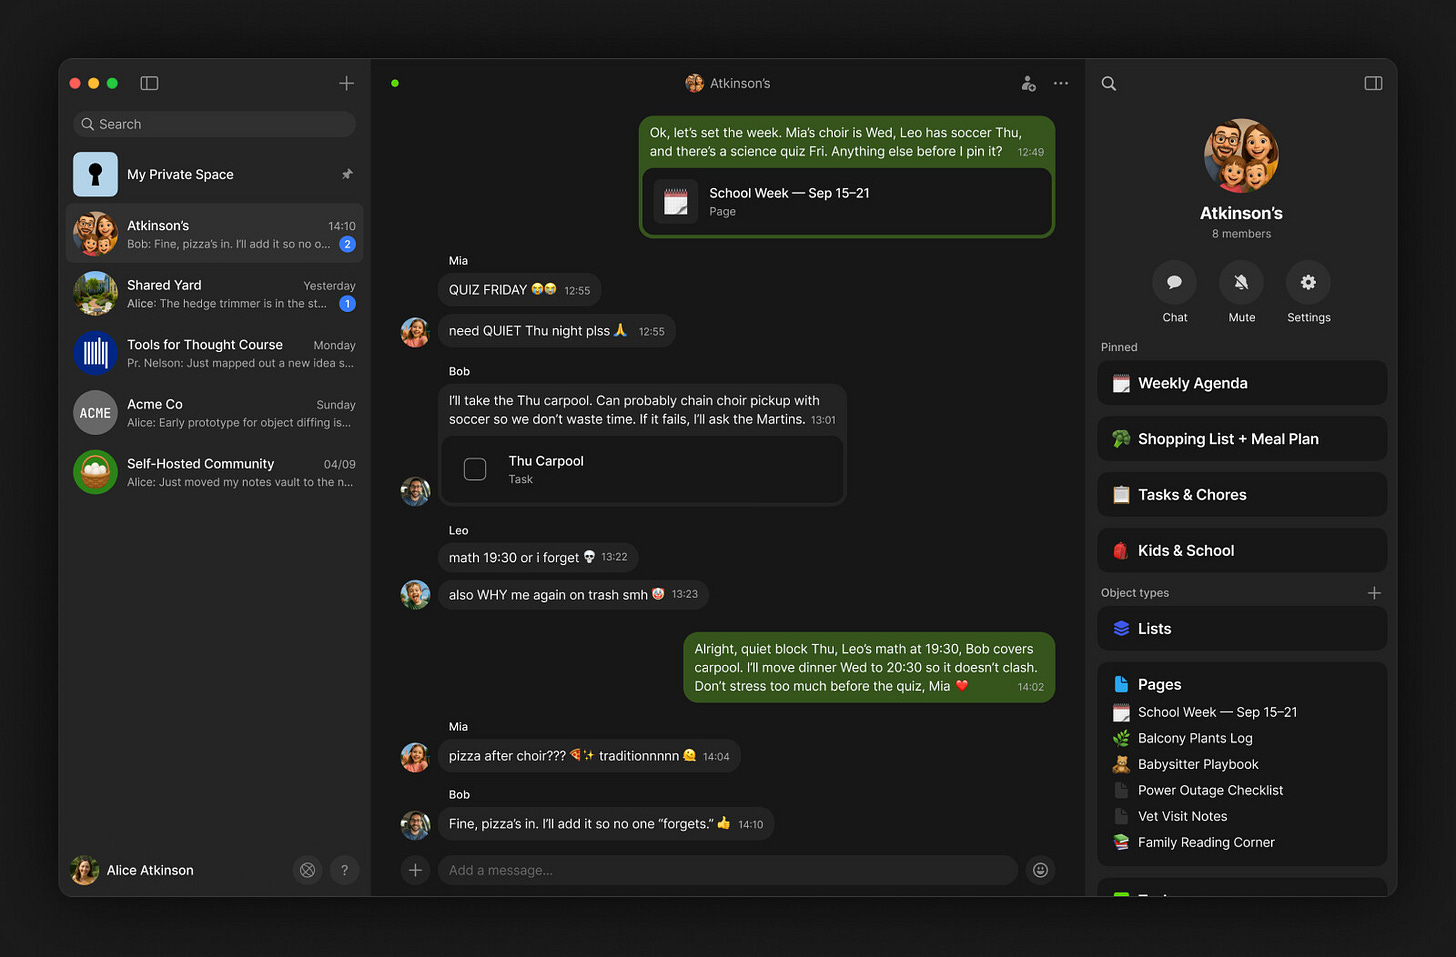Open the three-dot more menu in header
The height and width of the screenshot is (957, 1456).
(x=1061, y=83)
